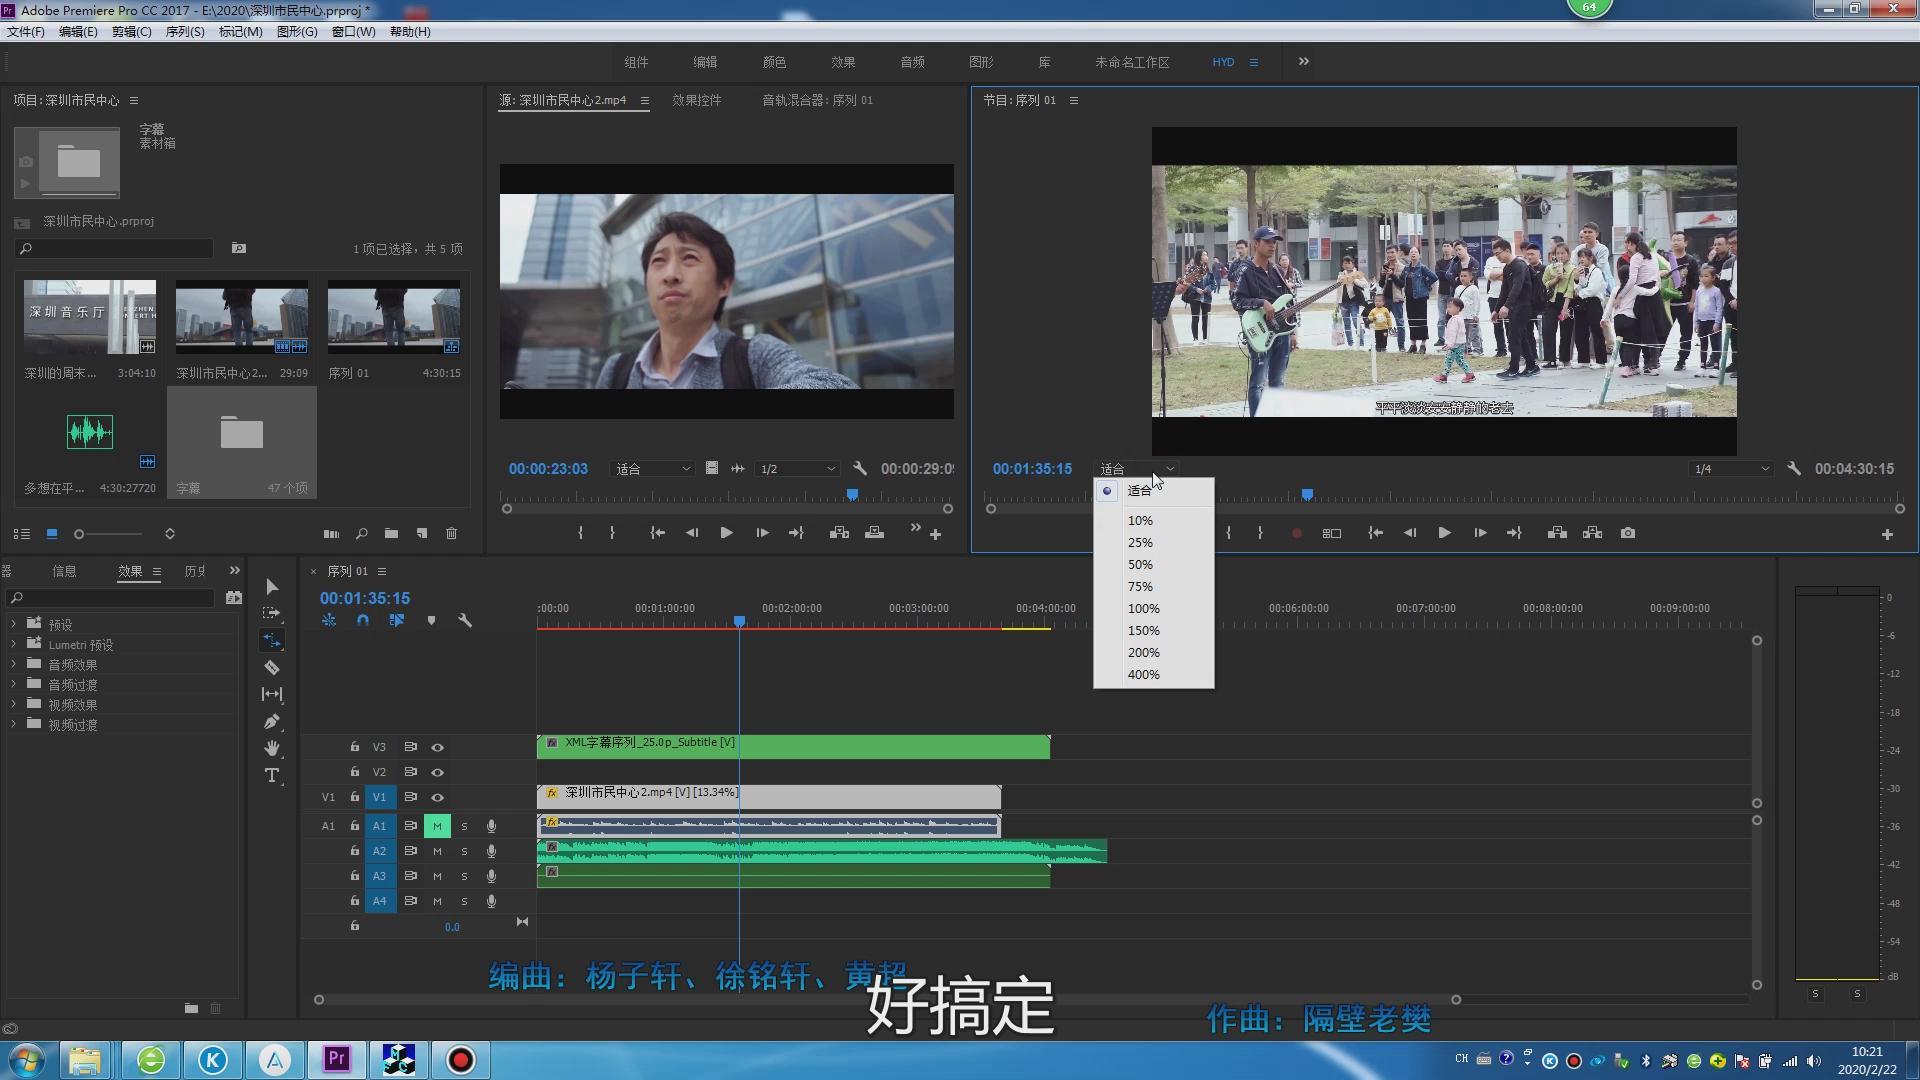Select the 序列 01 thumbnail in Project panel
1920x1080 pixels.
(394, 317)
